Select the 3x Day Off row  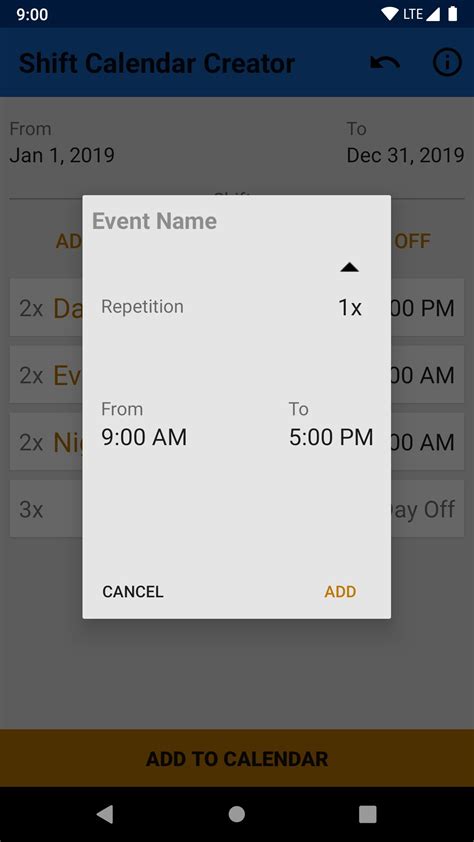(237, 509)
